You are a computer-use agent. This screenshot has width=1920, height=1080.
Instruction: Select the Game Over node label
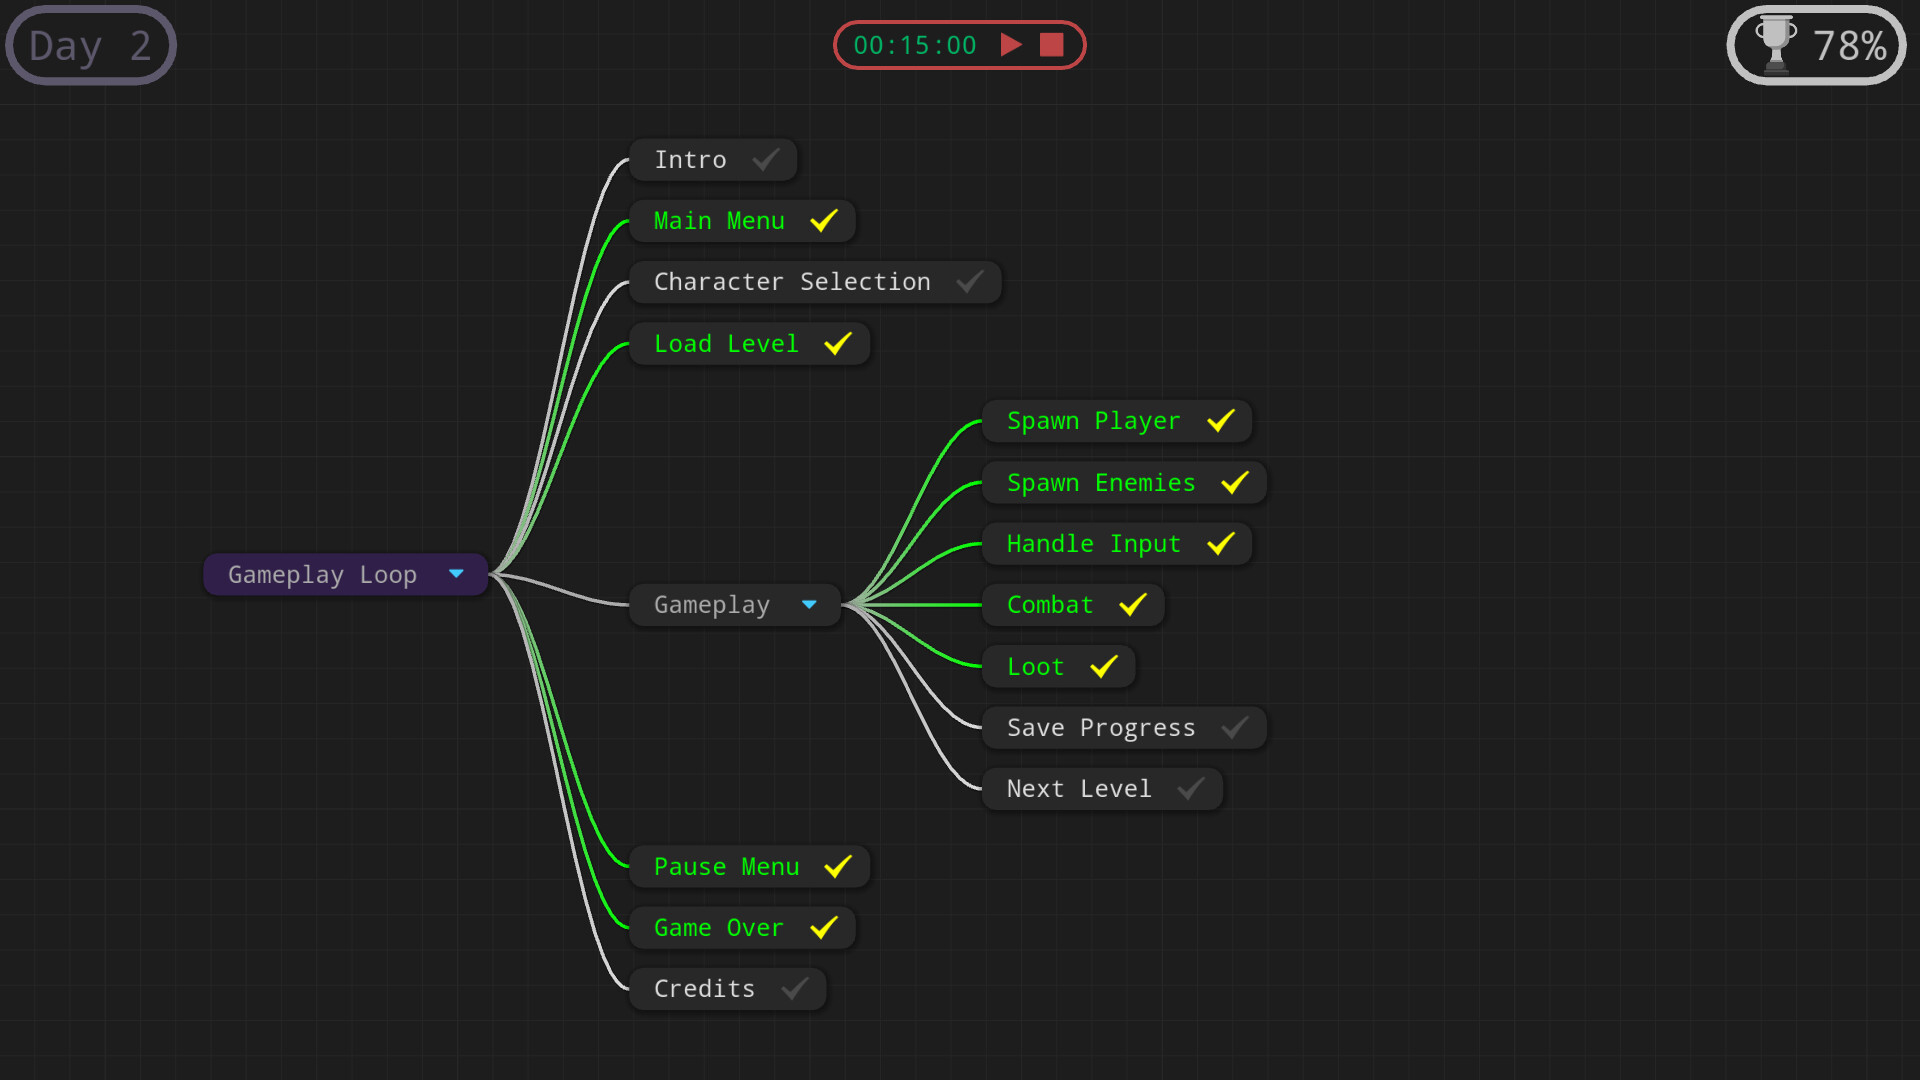pyautogui.click(x=719, y=928)
